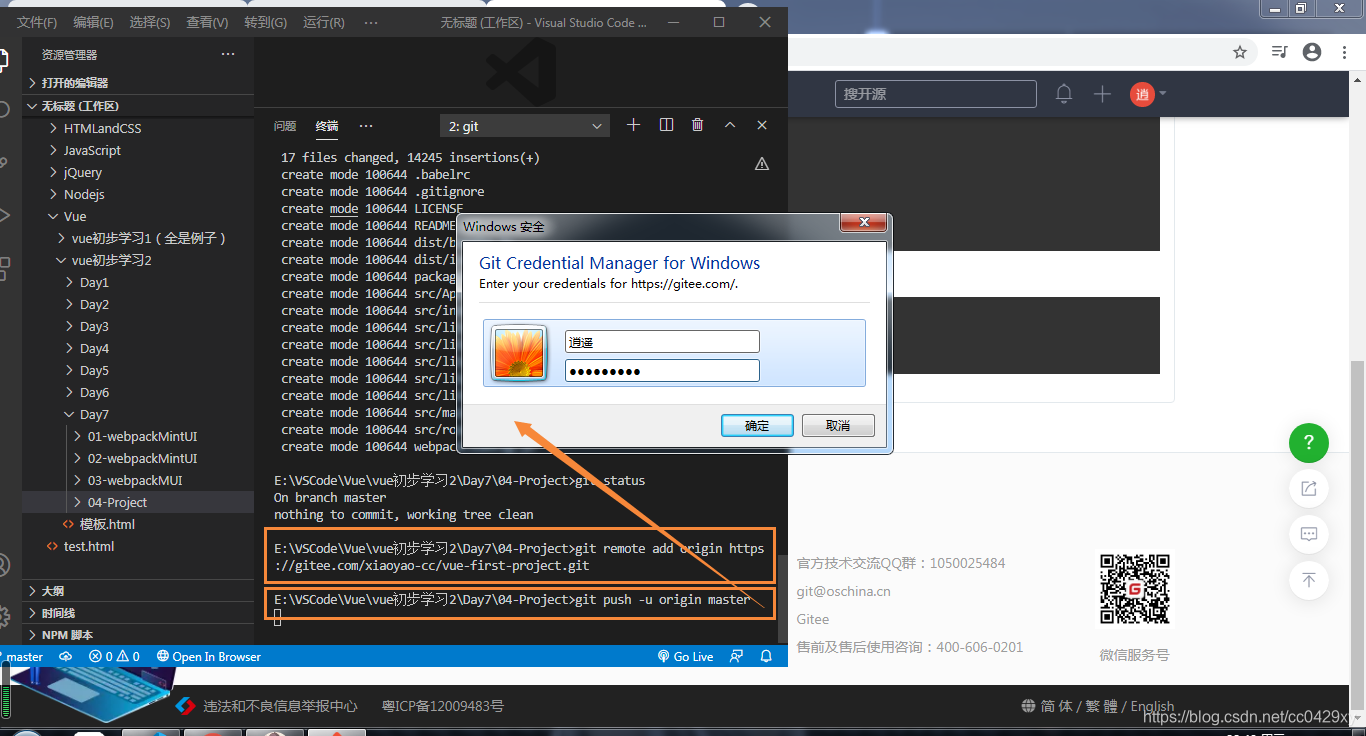This screenshot has width=1366, height=736.
Task: Open 查看(V) menu
Action: tap(207, 22)
